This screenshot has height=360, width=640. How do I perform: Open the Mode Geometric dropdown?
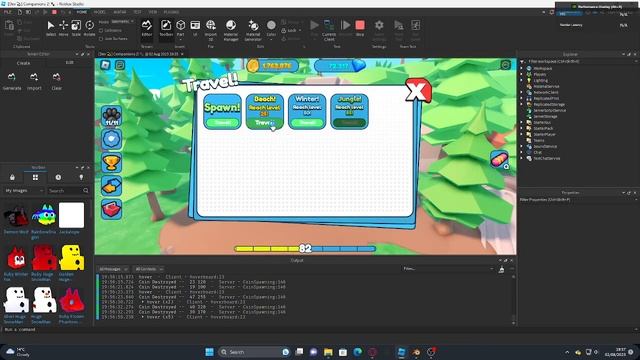tap(122, 21)
